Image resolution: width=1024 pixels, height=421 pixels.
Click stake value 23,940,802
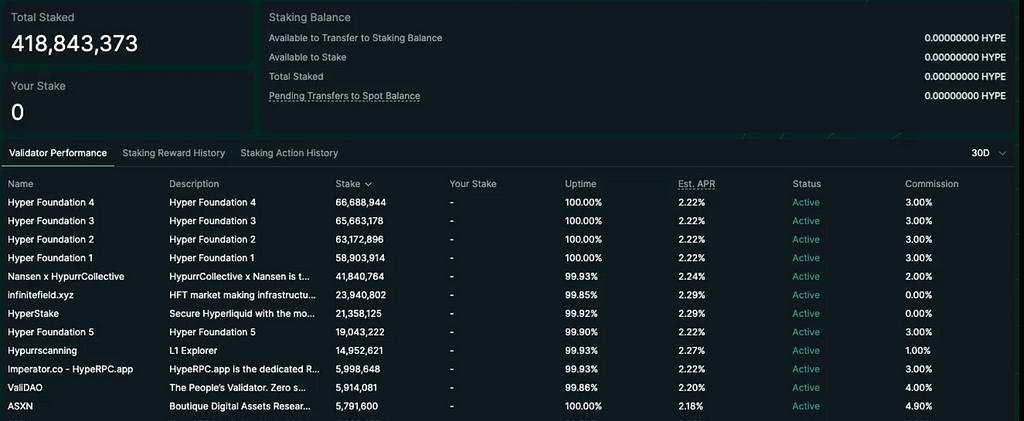[x=360, y=295]
